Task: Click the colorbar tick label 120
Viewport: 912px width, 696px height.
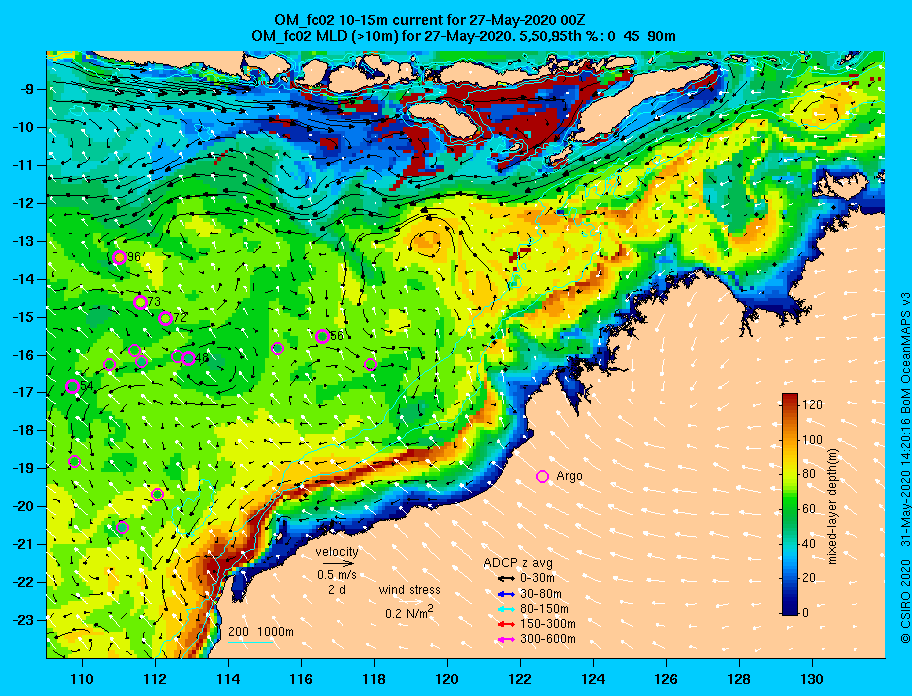Action: 812,405
